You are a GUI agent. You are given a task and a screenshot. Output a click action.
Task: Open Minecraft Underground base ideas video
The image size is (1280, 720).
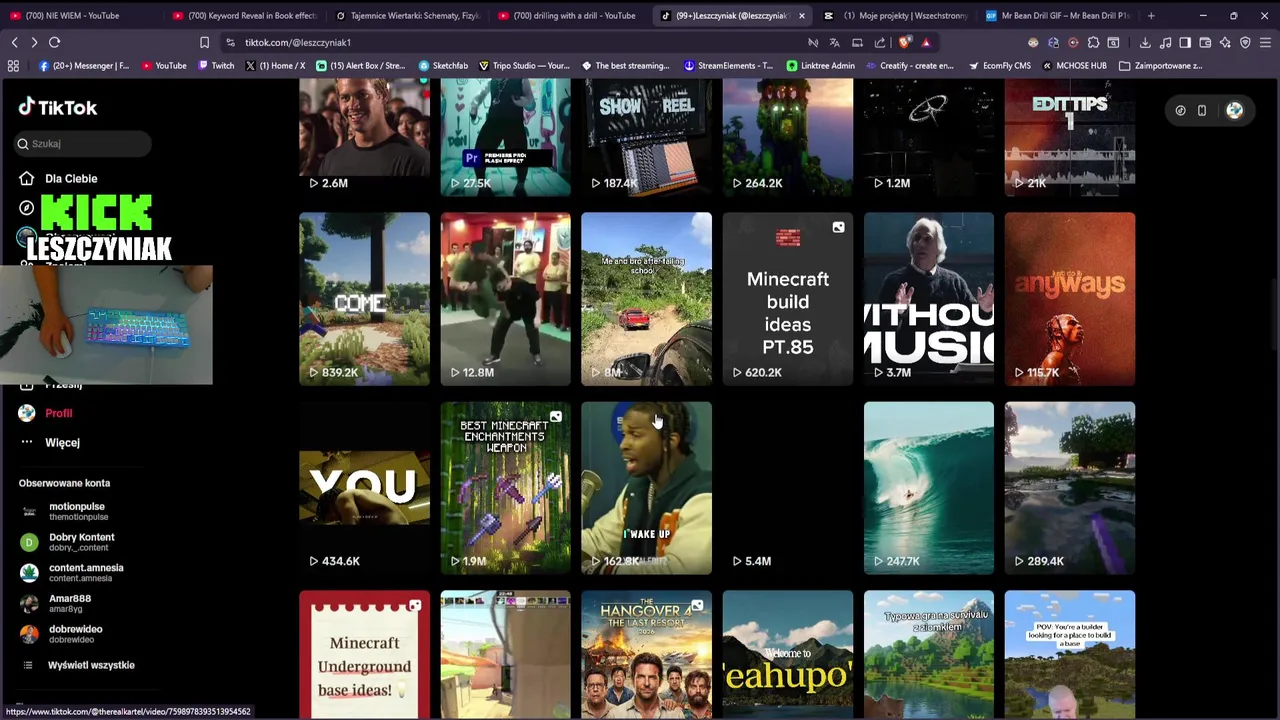tap(364, 654)
